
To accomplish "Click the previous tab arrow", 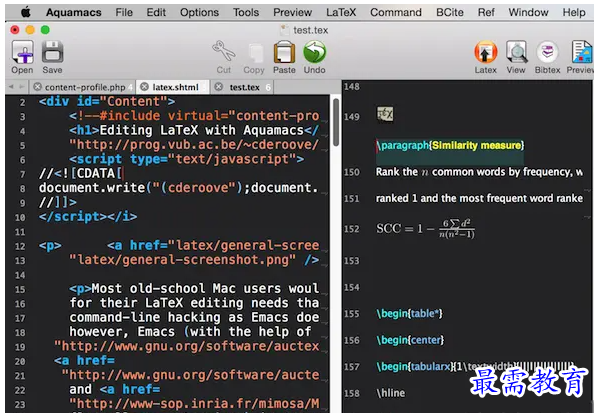I will (11, 87).
